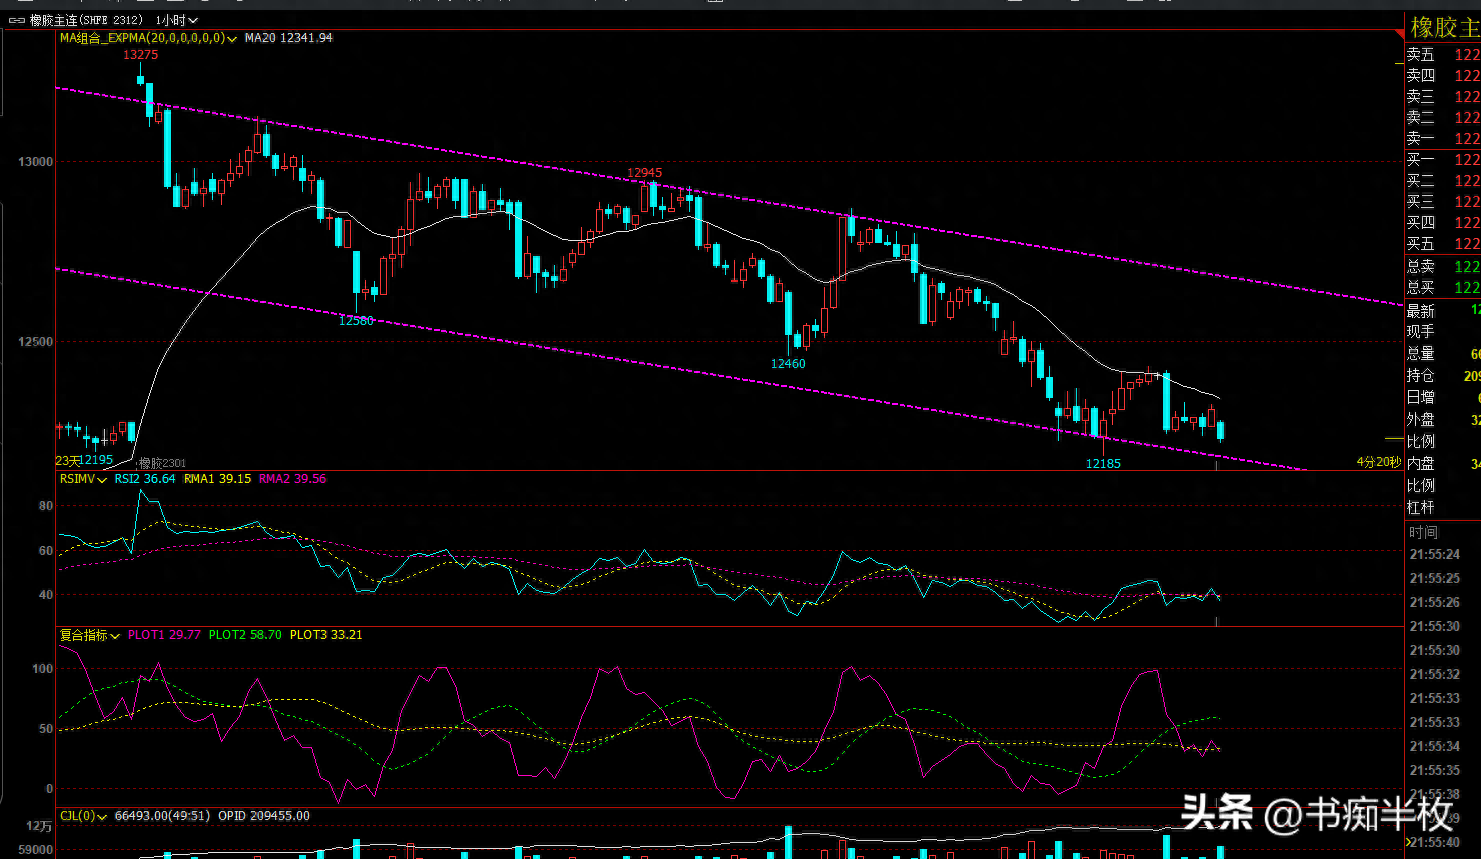Screen dimensions: 1481x859
Task: Click the 橡胶主连(SHFE 2312) contract title
Action: [x=86, y=20]
